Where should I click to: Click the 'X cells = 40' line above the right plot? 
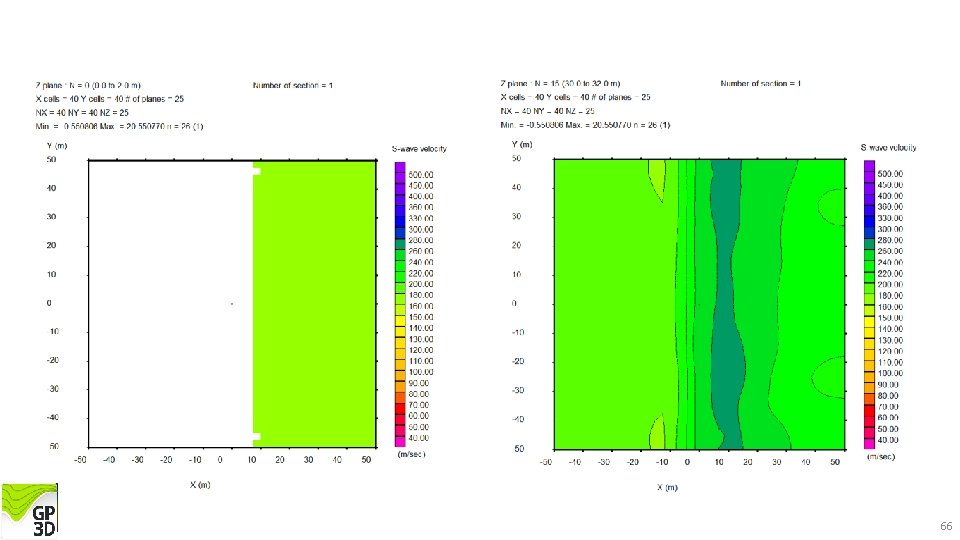point(576,97)
